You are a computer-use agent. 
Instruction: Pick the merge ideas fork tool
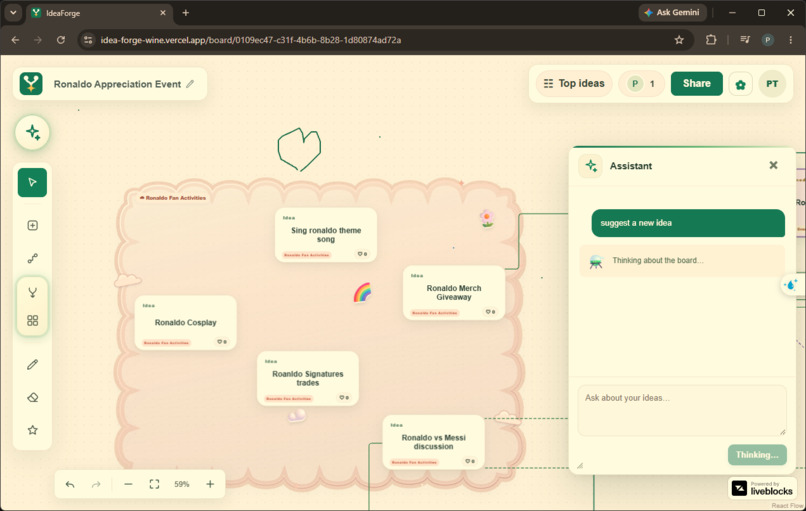[32, 293]
